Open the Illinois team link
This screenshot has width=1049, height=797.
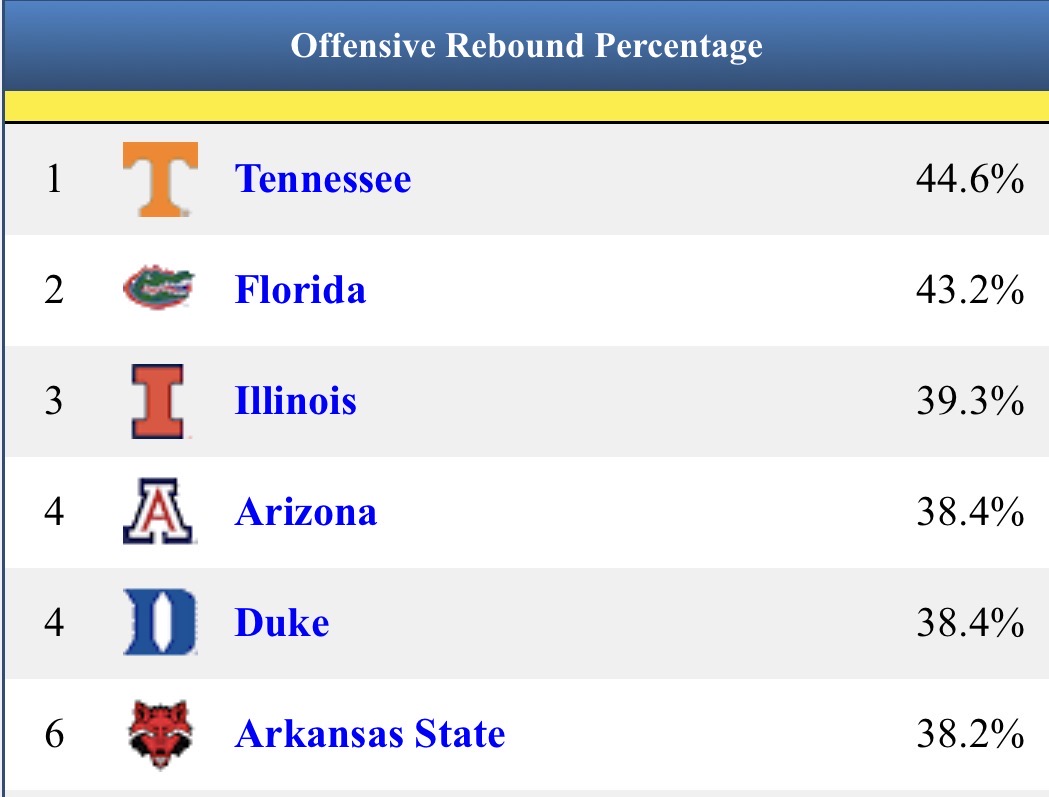(296, 401)
